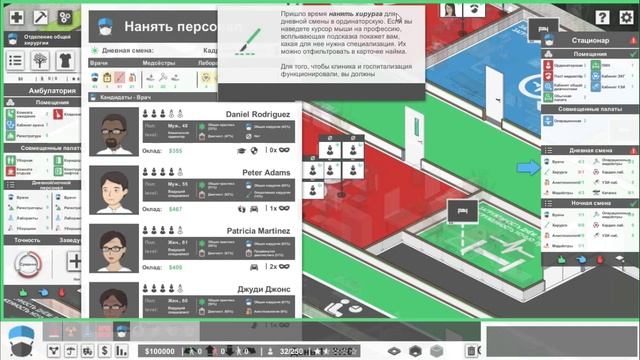Select the flat floor layer view icon

(394, 351)
